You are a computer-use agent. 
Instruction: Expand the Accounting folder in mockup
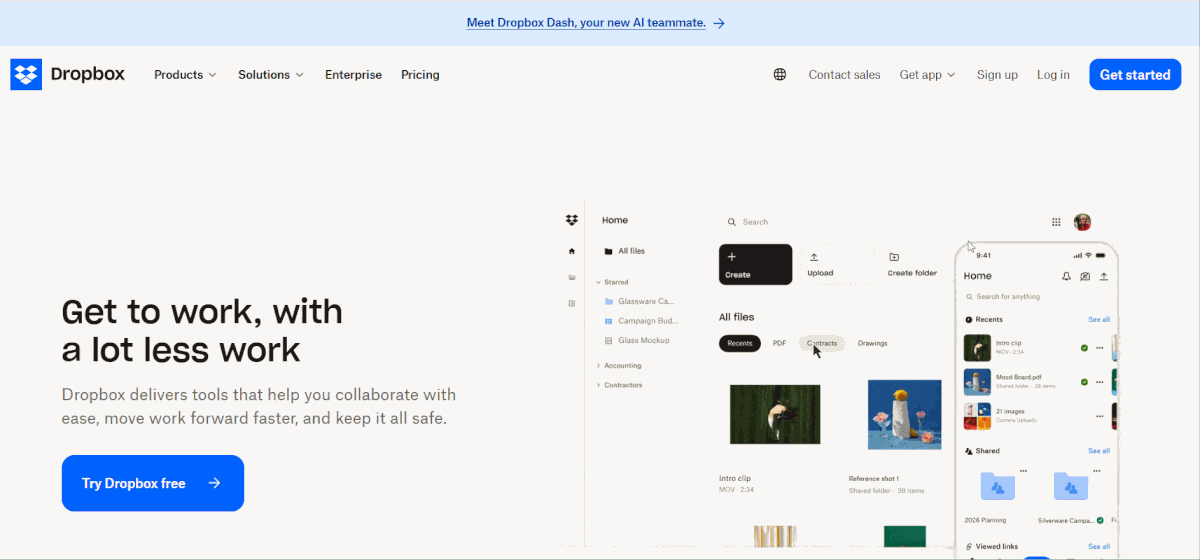598,366
